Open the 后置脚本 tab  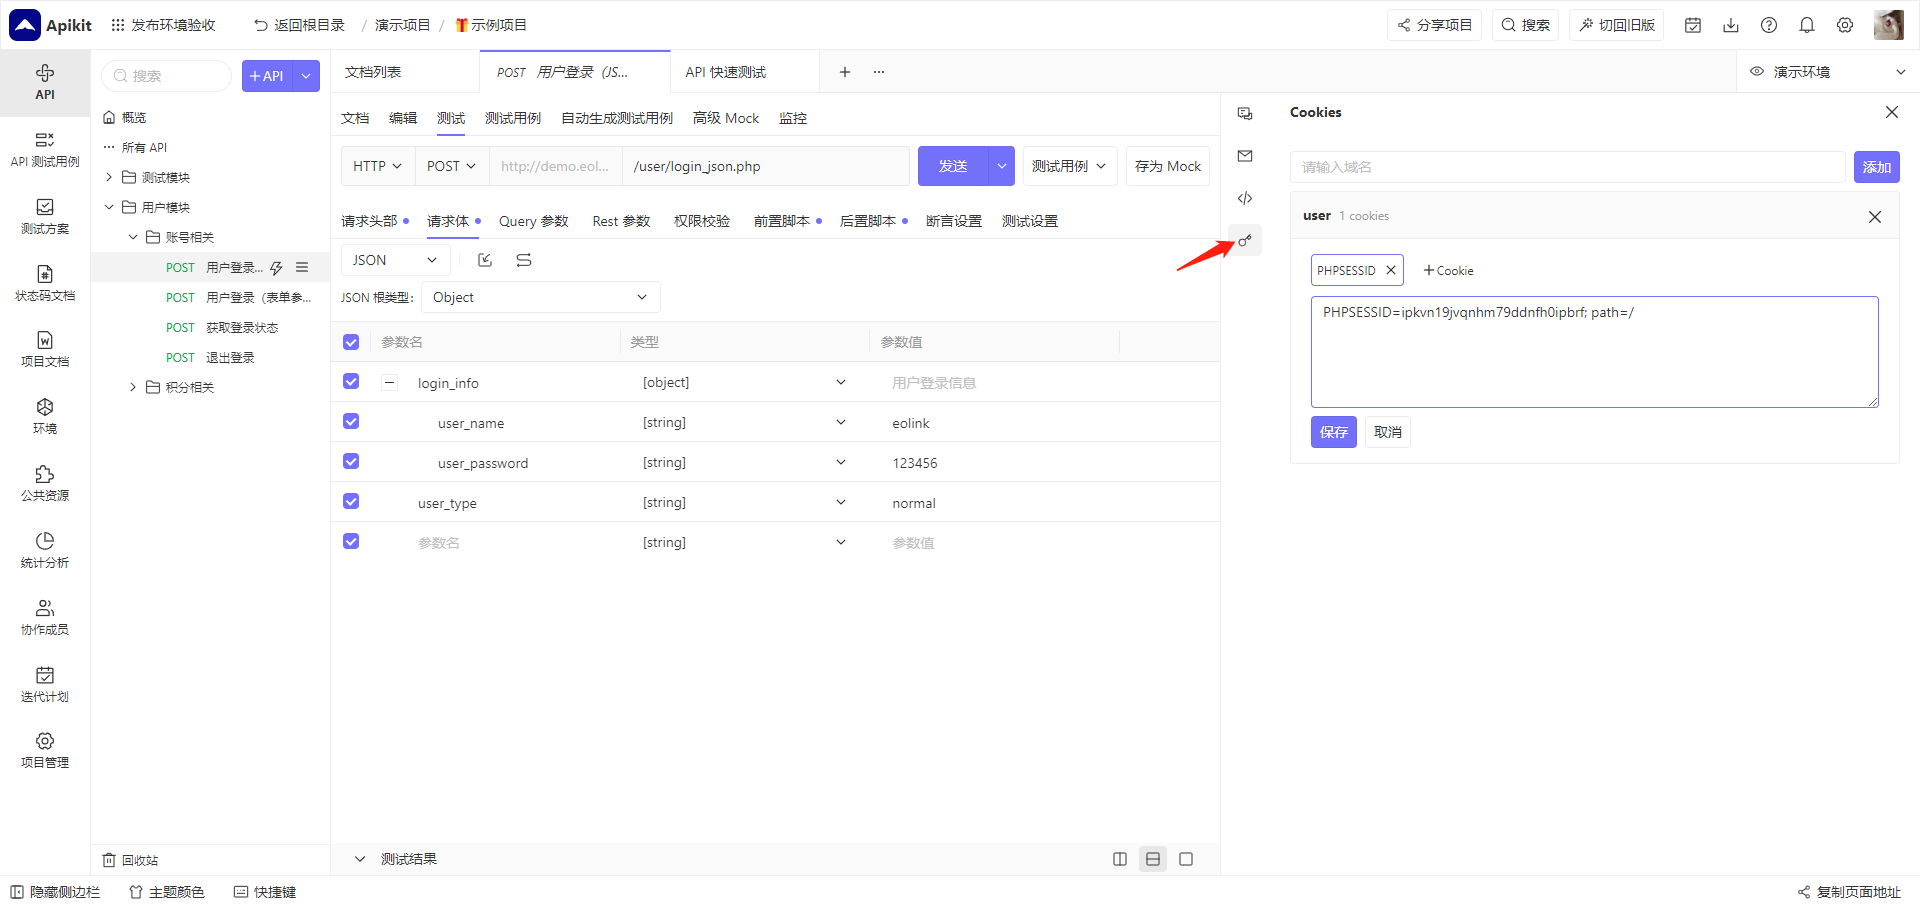coord(868,221)
